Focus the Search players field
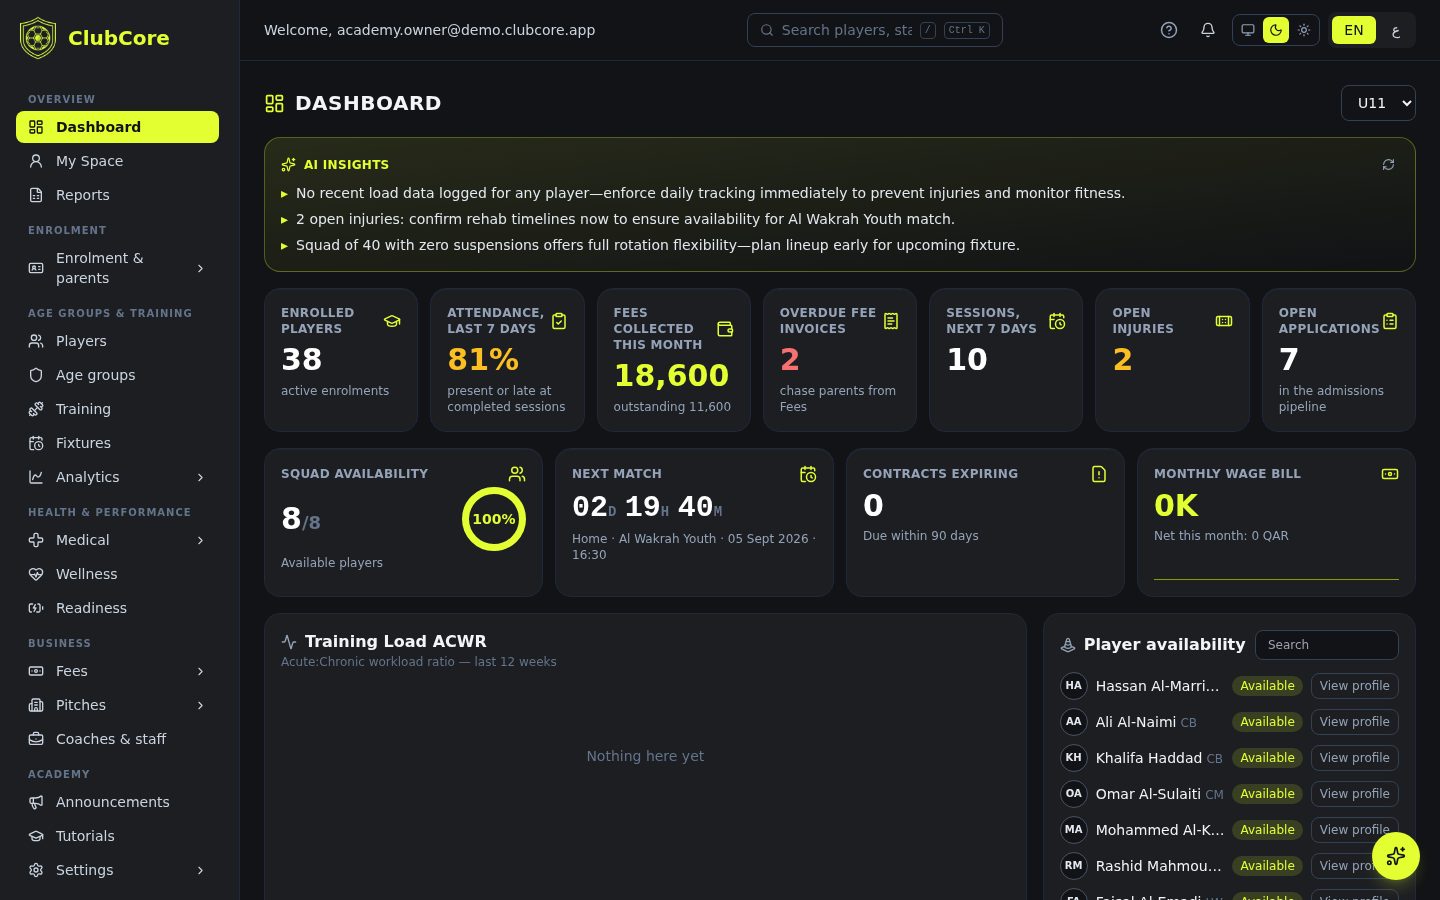The width and height of the screenshot is (1440, 900). [x=875, y=30]
